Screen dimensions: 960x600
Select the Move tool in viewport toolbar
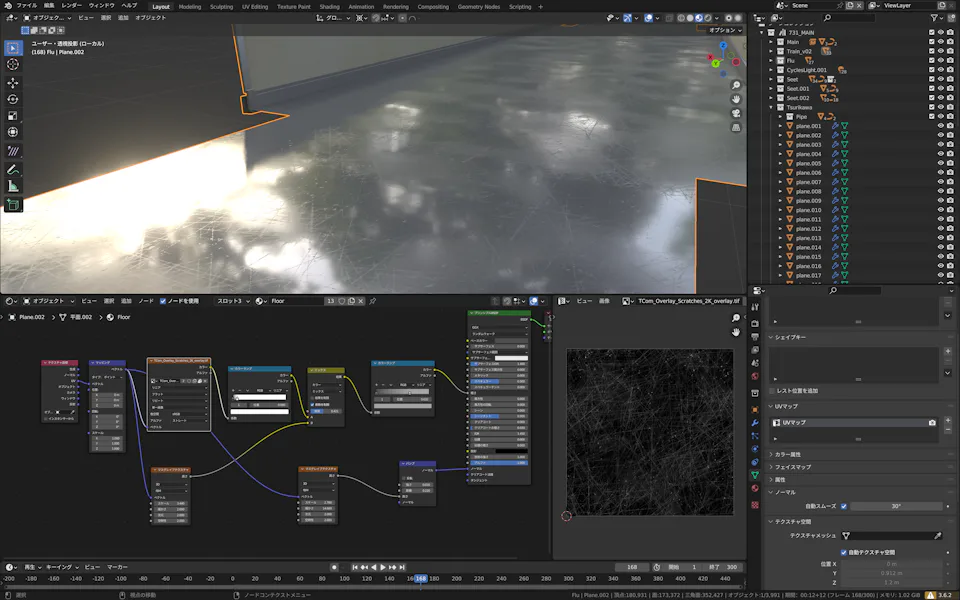13,82
